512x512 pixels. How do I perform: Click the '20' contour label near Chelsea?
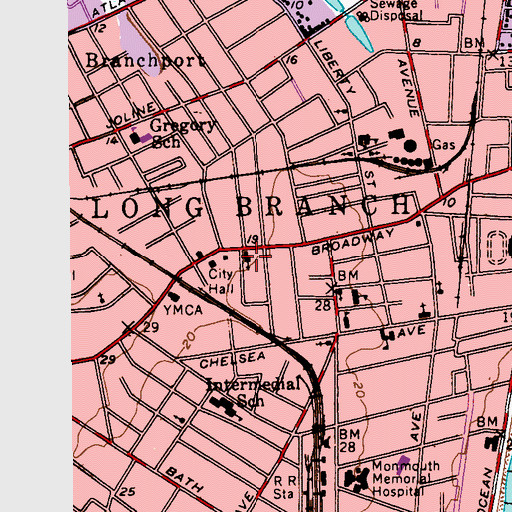coord(189,341)
